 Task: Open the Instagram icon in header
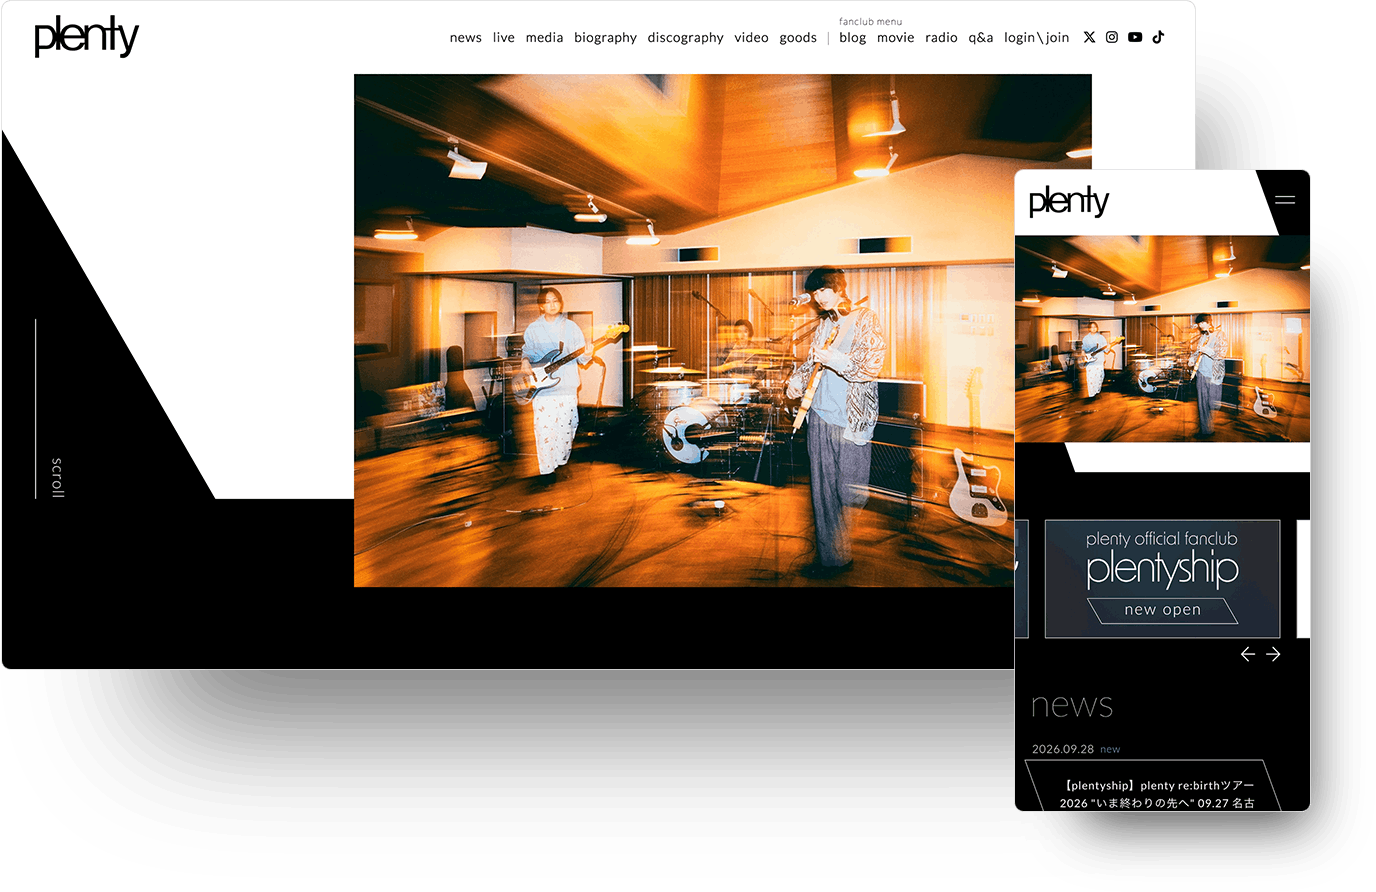1112,37
